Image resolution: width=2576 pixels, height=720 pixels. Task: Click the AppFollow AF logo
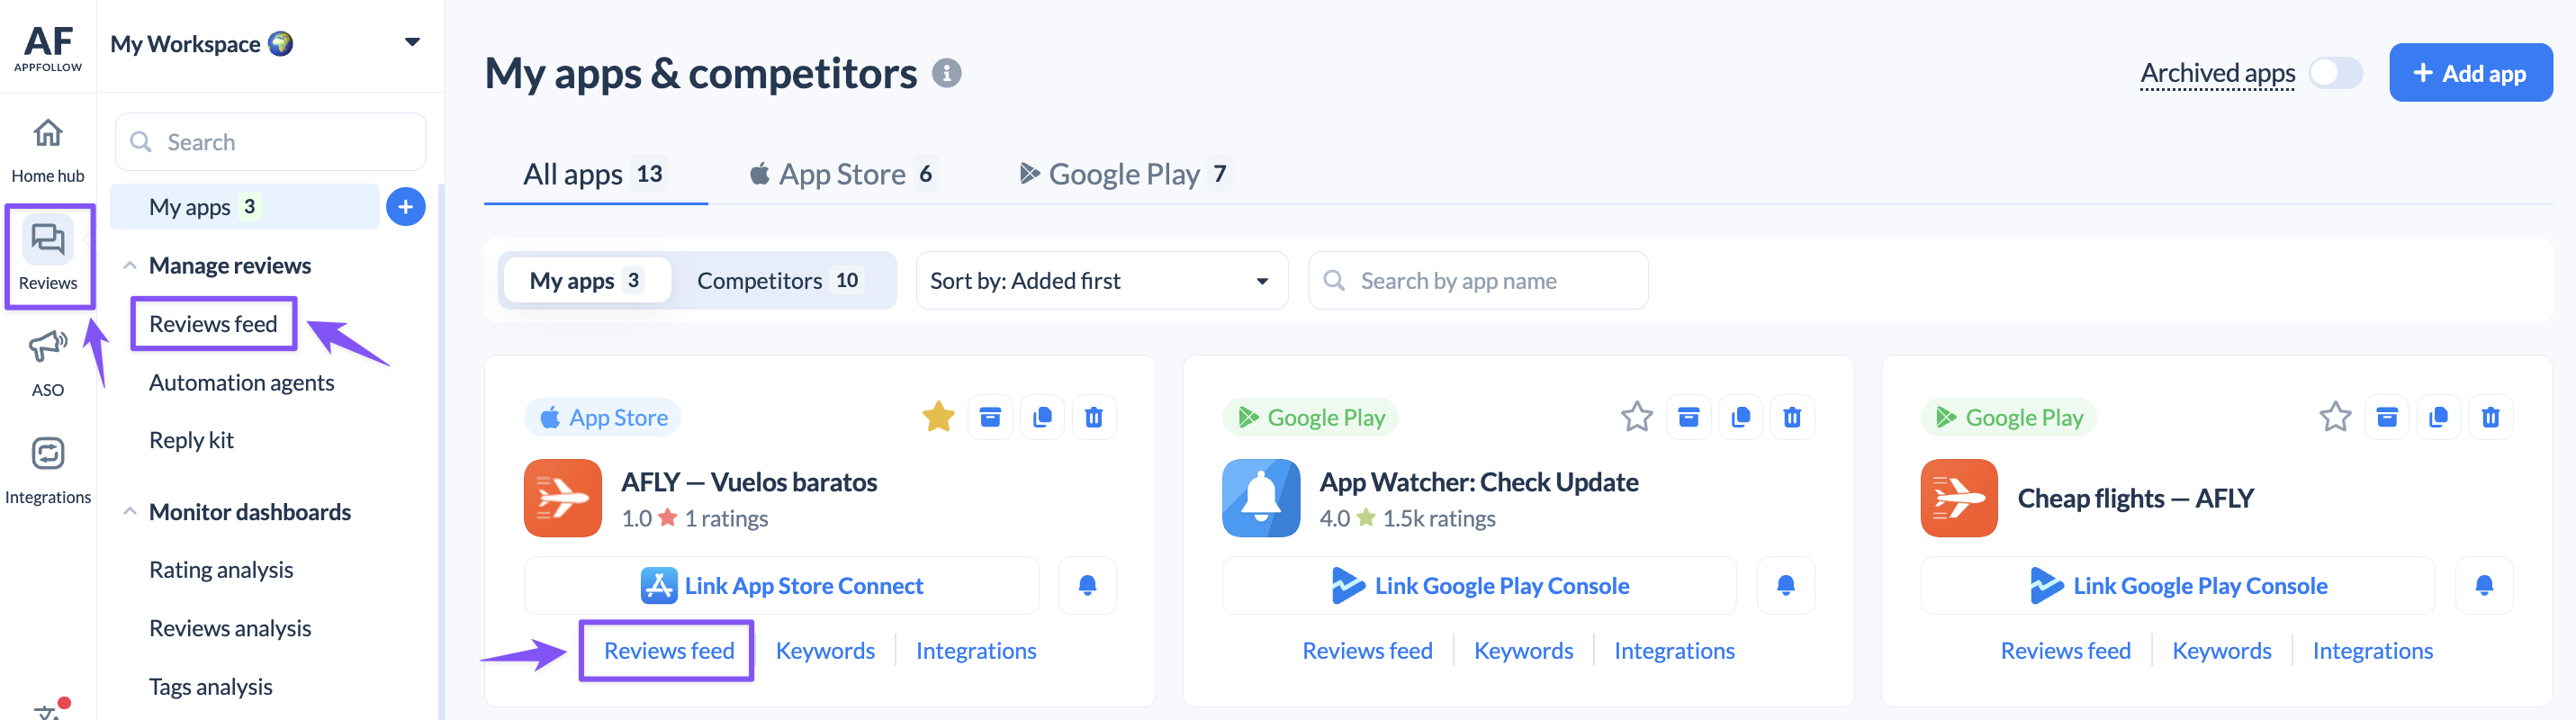(48, 46)
